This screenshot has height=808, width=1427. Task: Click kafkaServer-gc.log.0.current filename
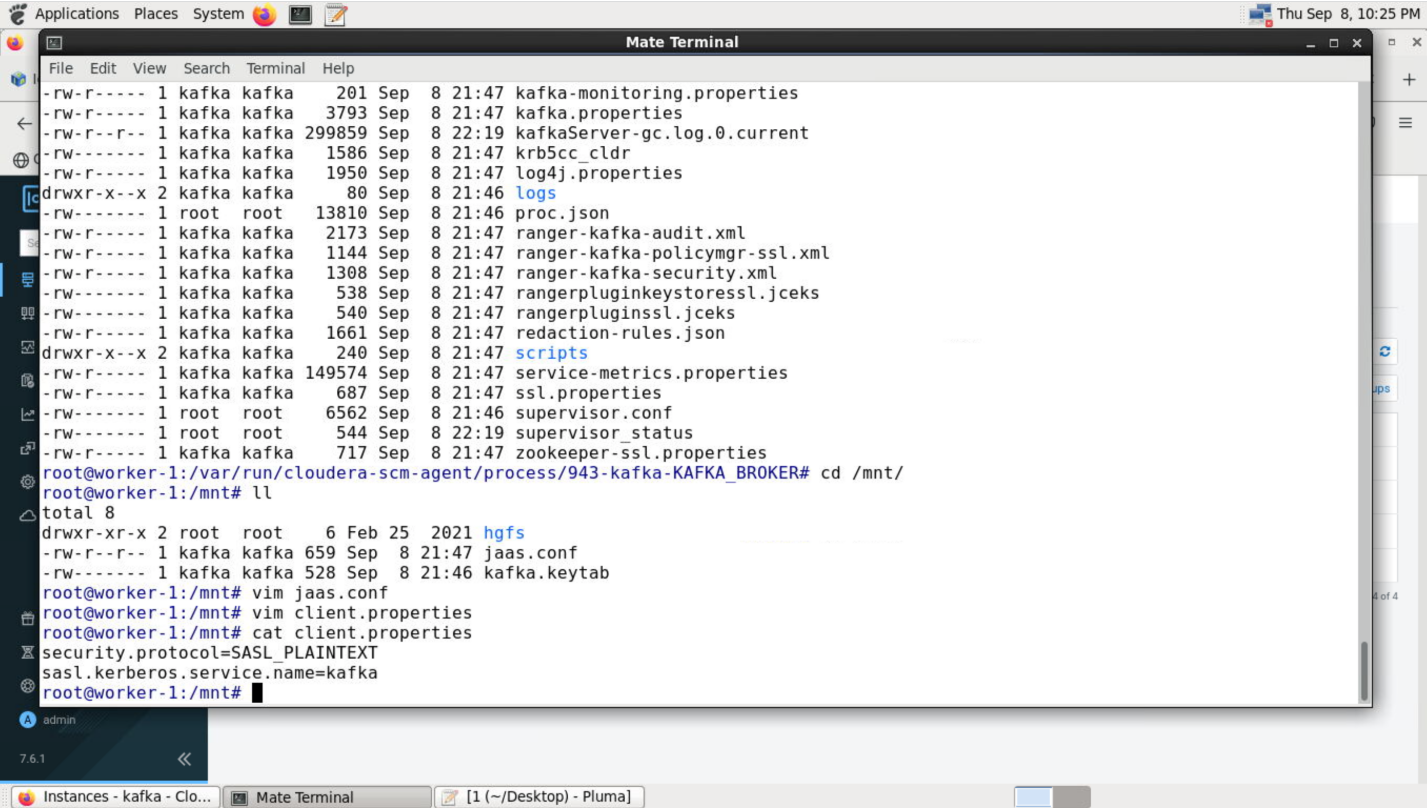coord(662,133)
